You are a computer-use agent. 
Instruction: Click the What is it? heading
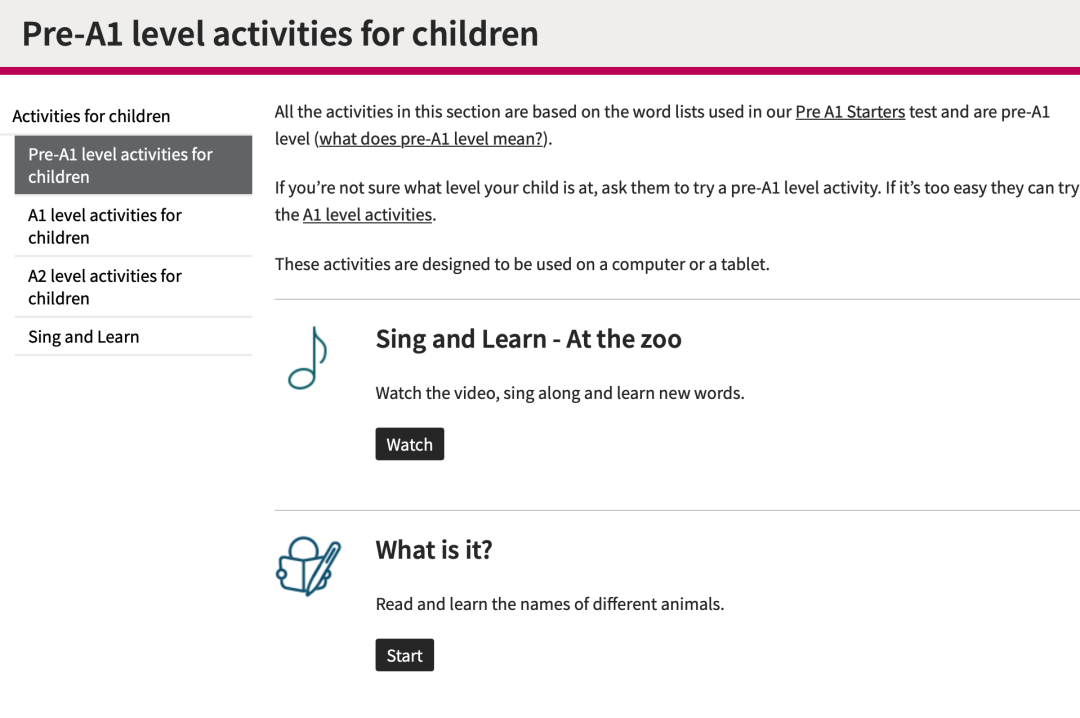pyautogui.click(x=434, y=550)
